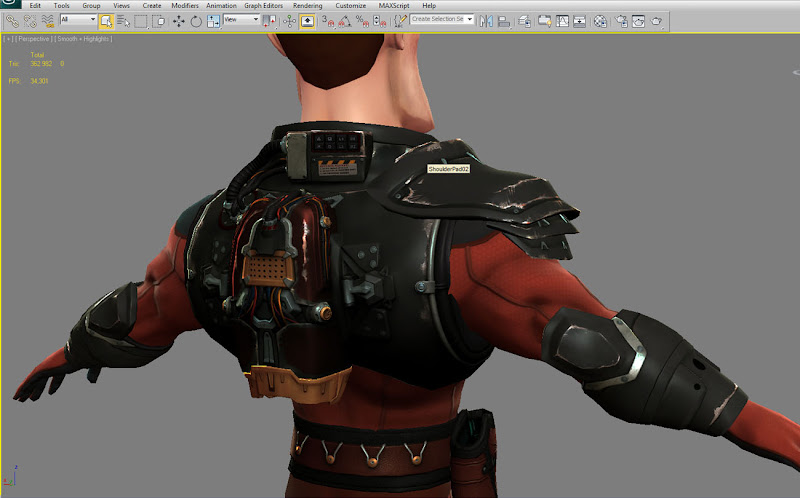Expand the Create Selection Set dropdown
This screenshot has width=800, height=498.
click(x=470, y=19)
